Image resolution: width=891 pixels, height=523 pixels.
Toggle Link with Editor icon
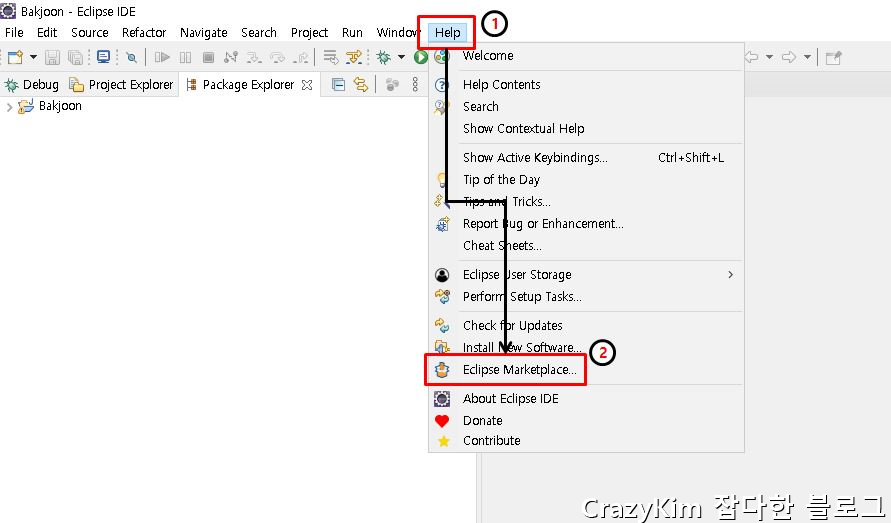pyautogui.click(x=361, y=85)
